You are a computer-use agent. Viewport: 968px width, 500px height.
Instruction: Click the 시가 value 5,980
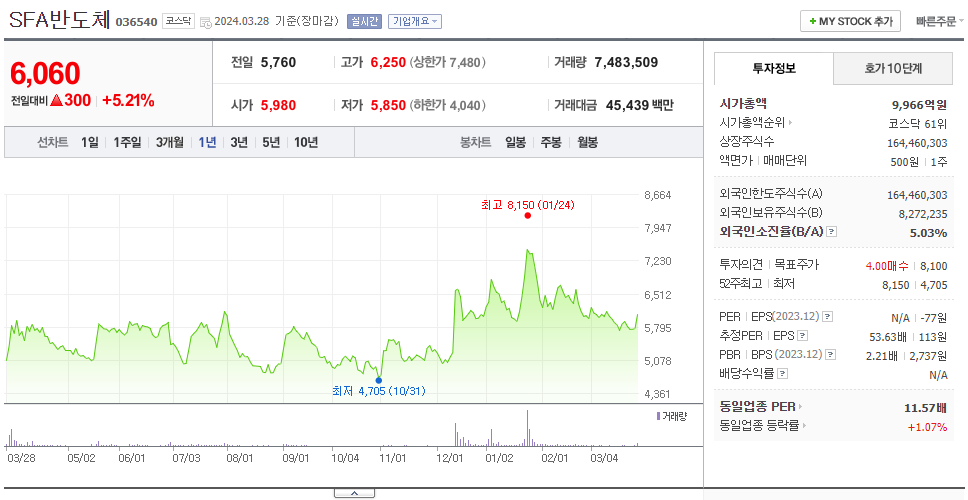pyautogui.click(x=278, y=106)
